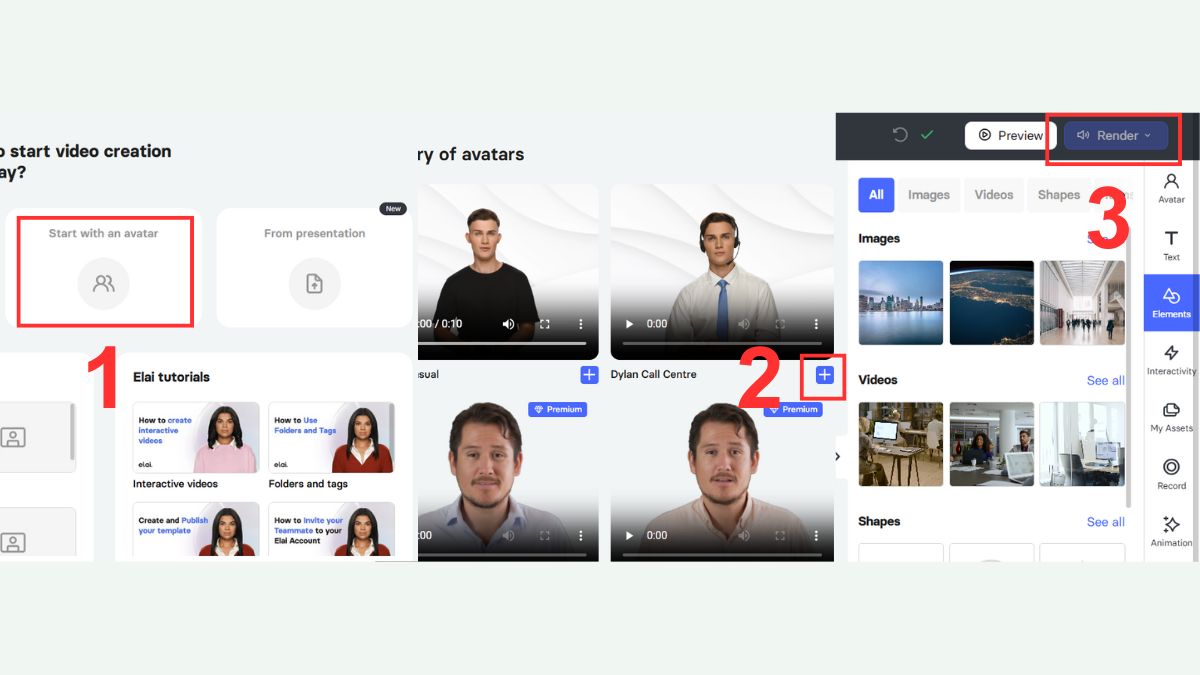
Task: Open the Text panel in the sidebar
Action: tap(1171, 246)
